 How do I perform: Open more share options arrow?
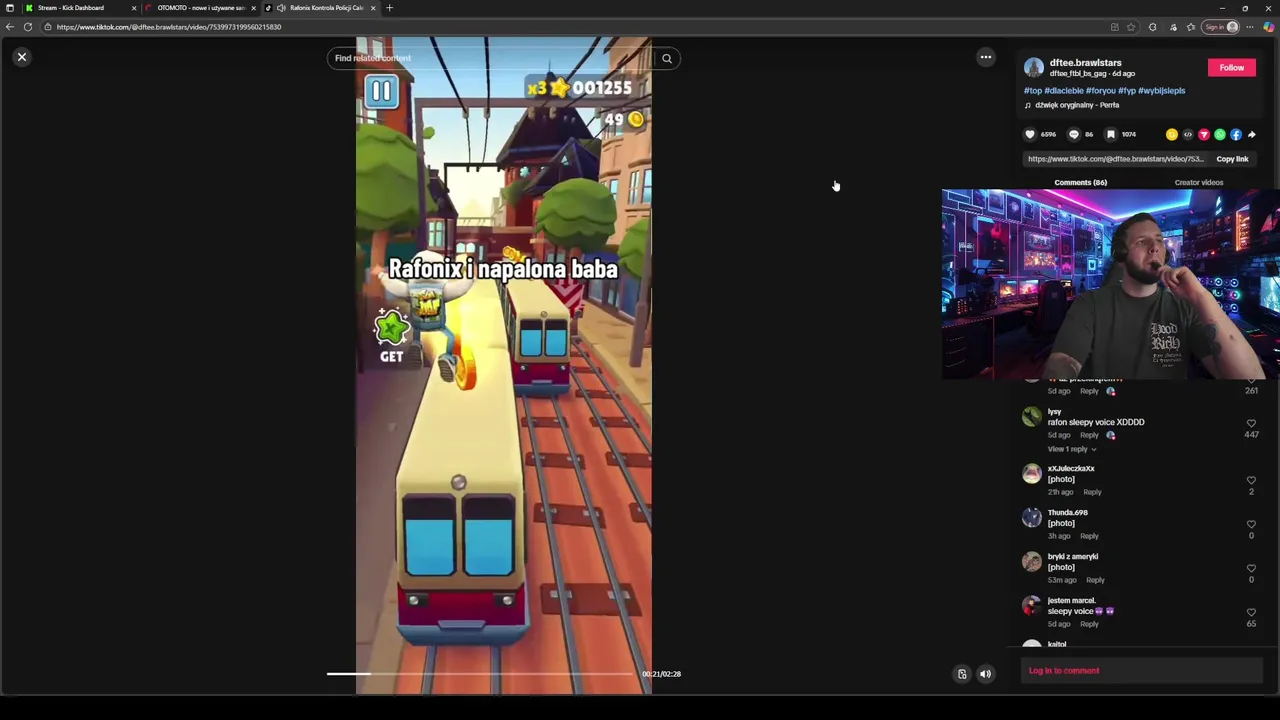click(1251, 134)
